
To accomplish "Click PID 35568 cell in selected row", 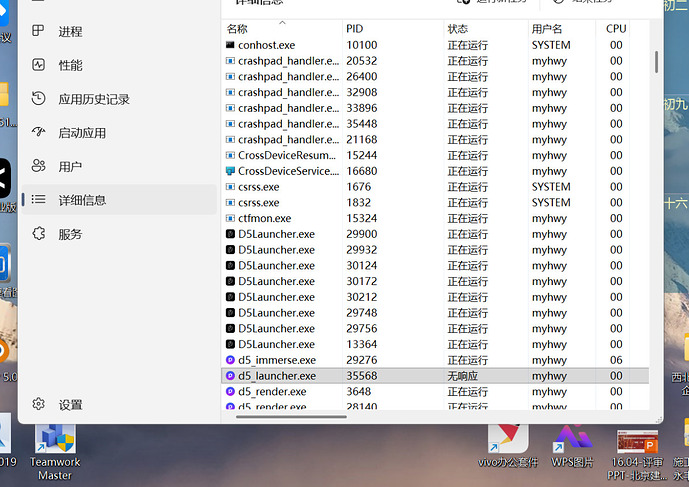I will 362,376.
